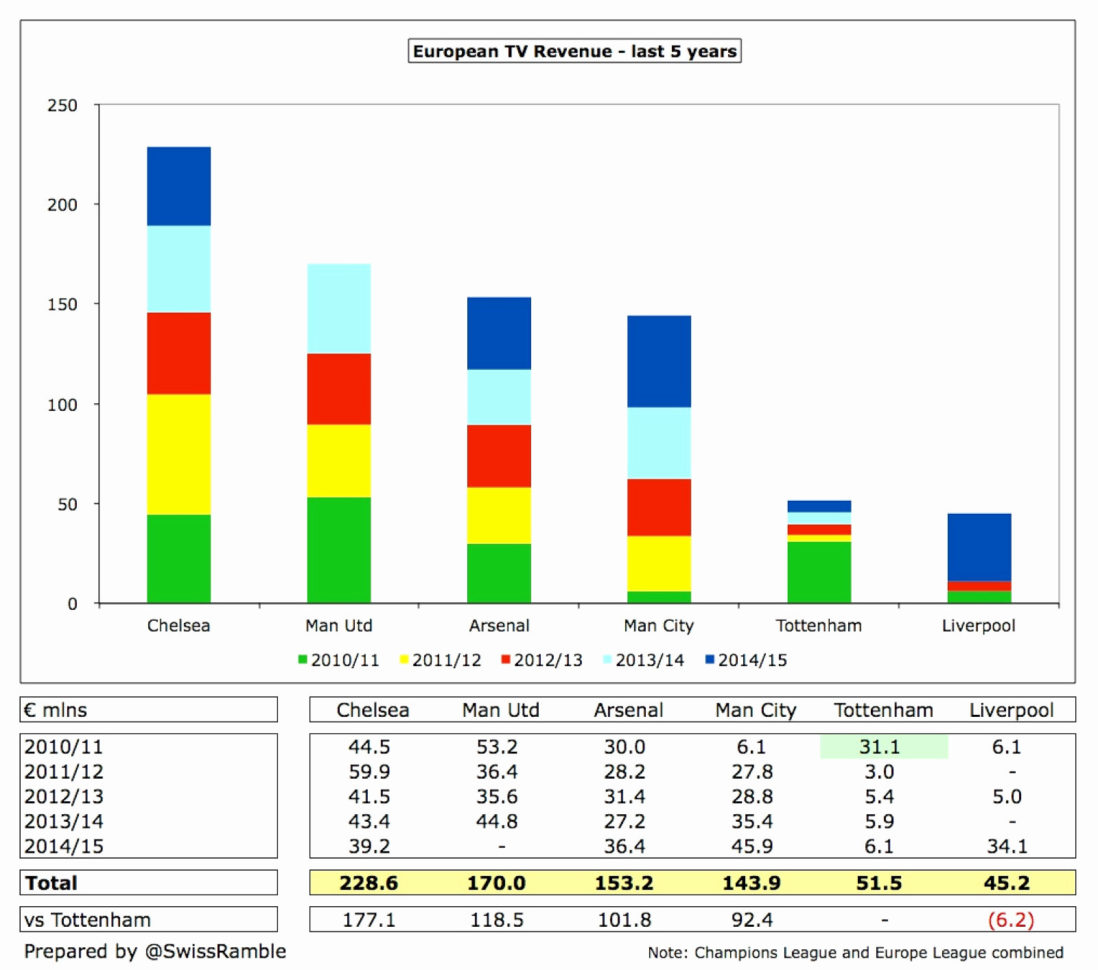Image resolution: width=1098 pixels, height=970 pixels.
Task: Click Arsenal's red 2012/13 bar segment
Action: (x=499, y=456)
